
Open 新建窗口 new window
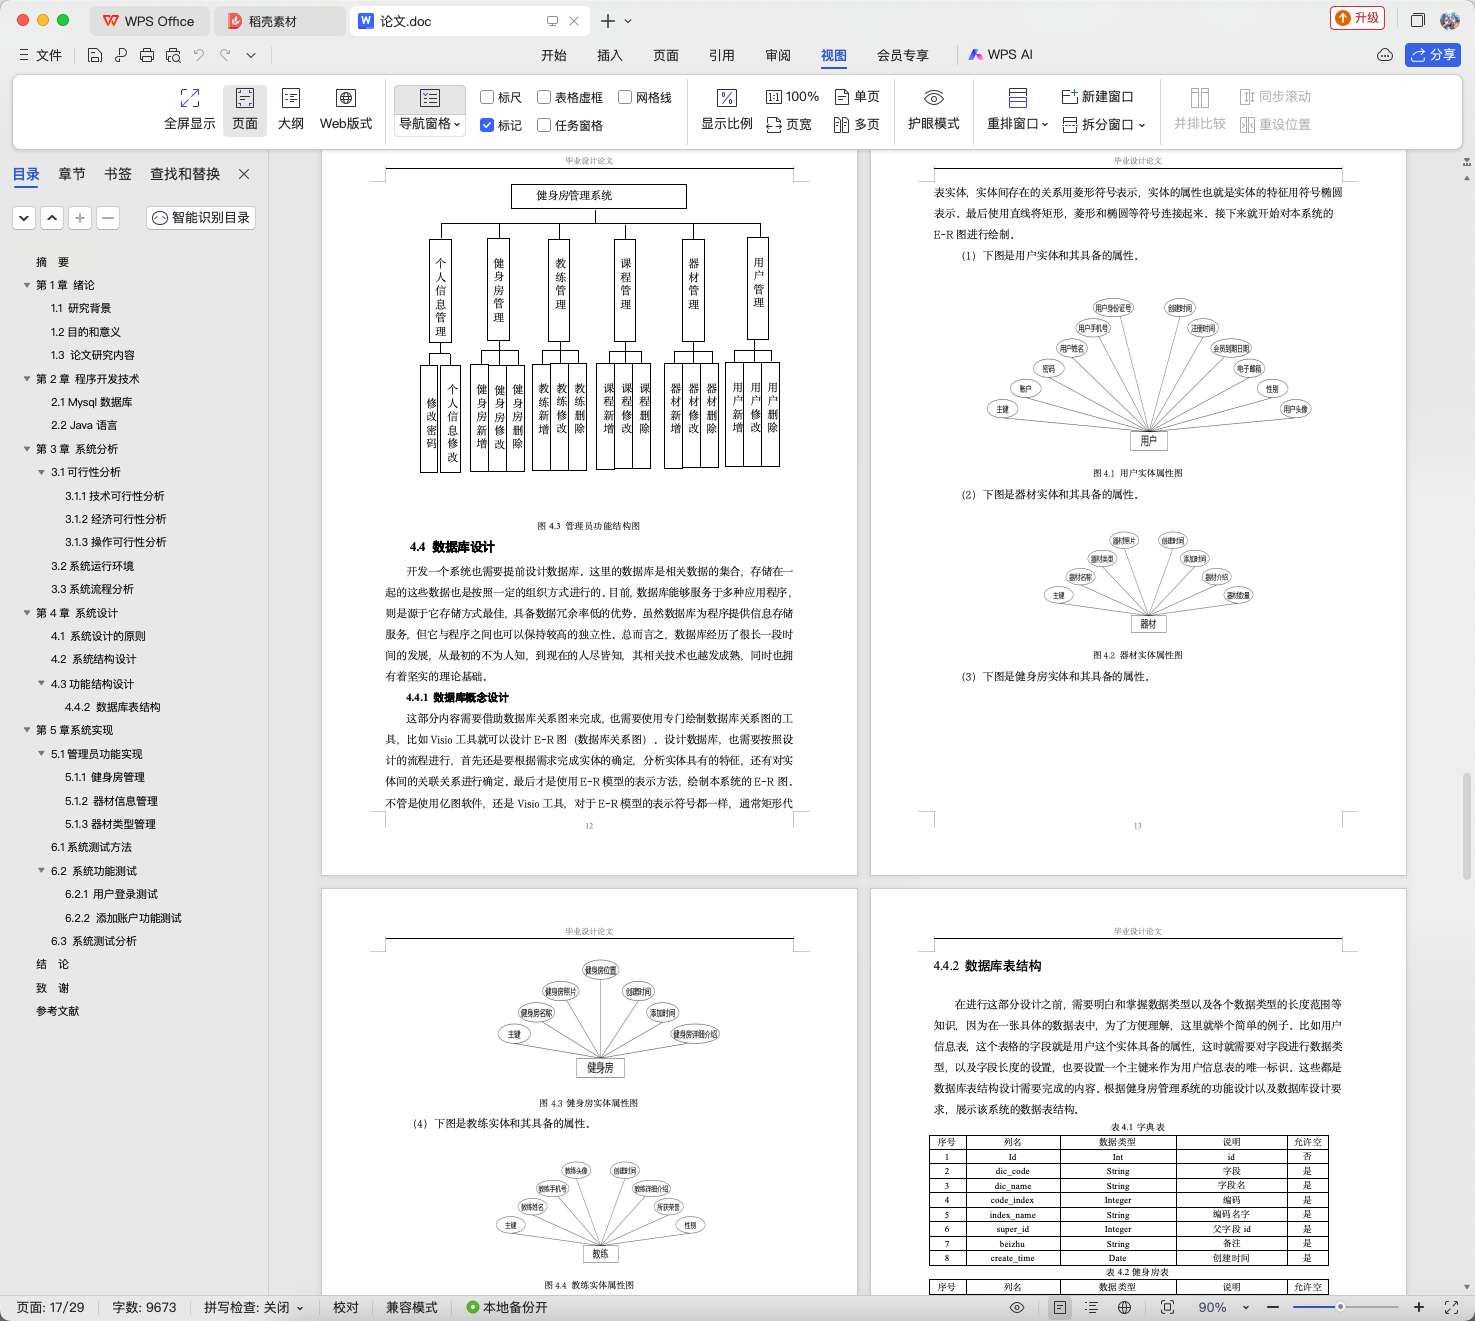click(x=1097, y=97)
